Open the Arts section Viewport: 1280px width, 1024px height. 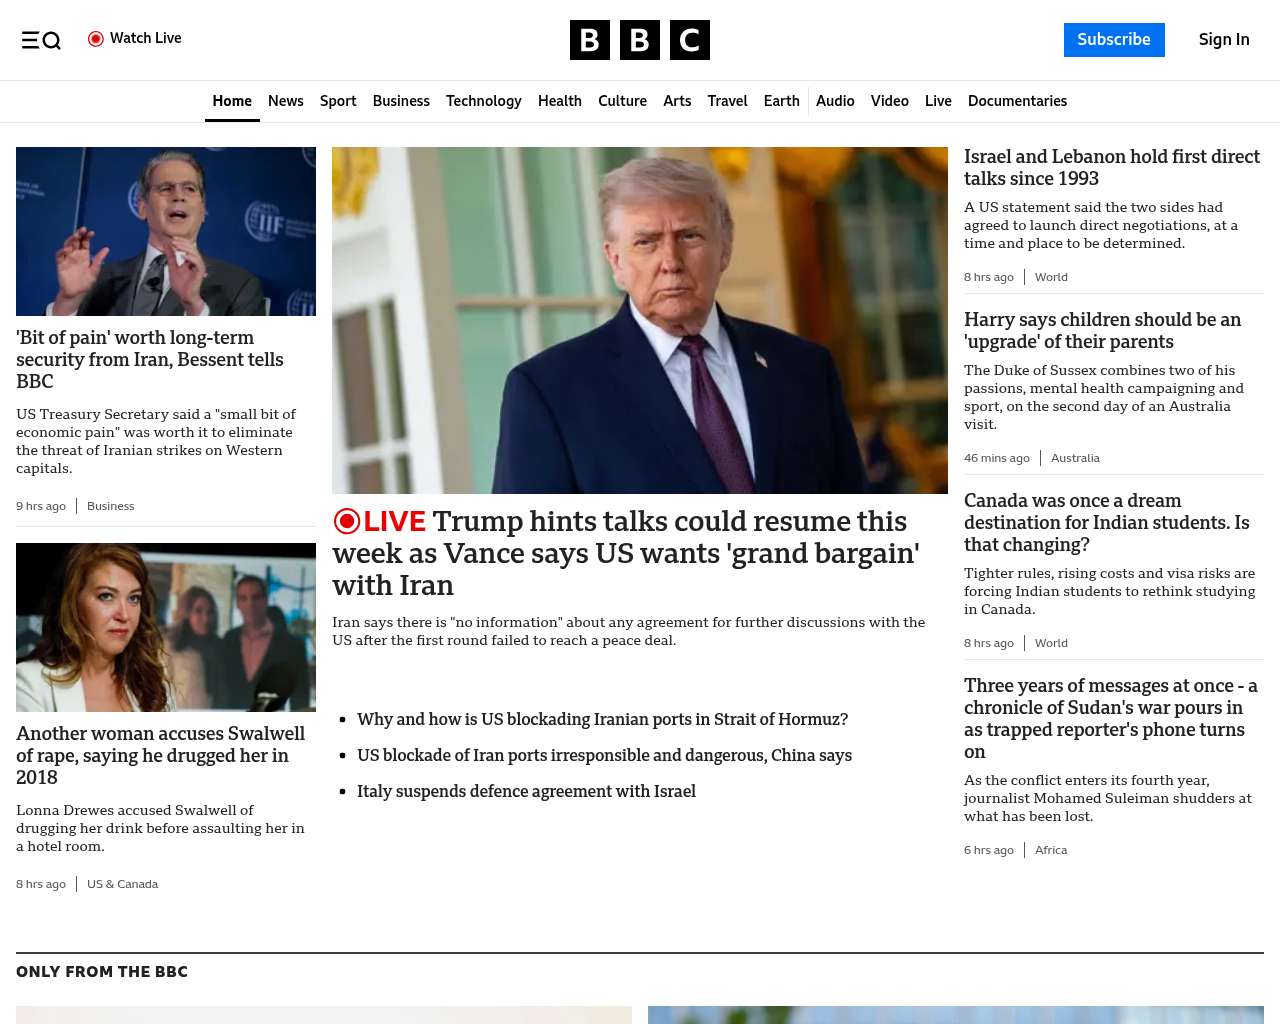(x=677, y=101)
